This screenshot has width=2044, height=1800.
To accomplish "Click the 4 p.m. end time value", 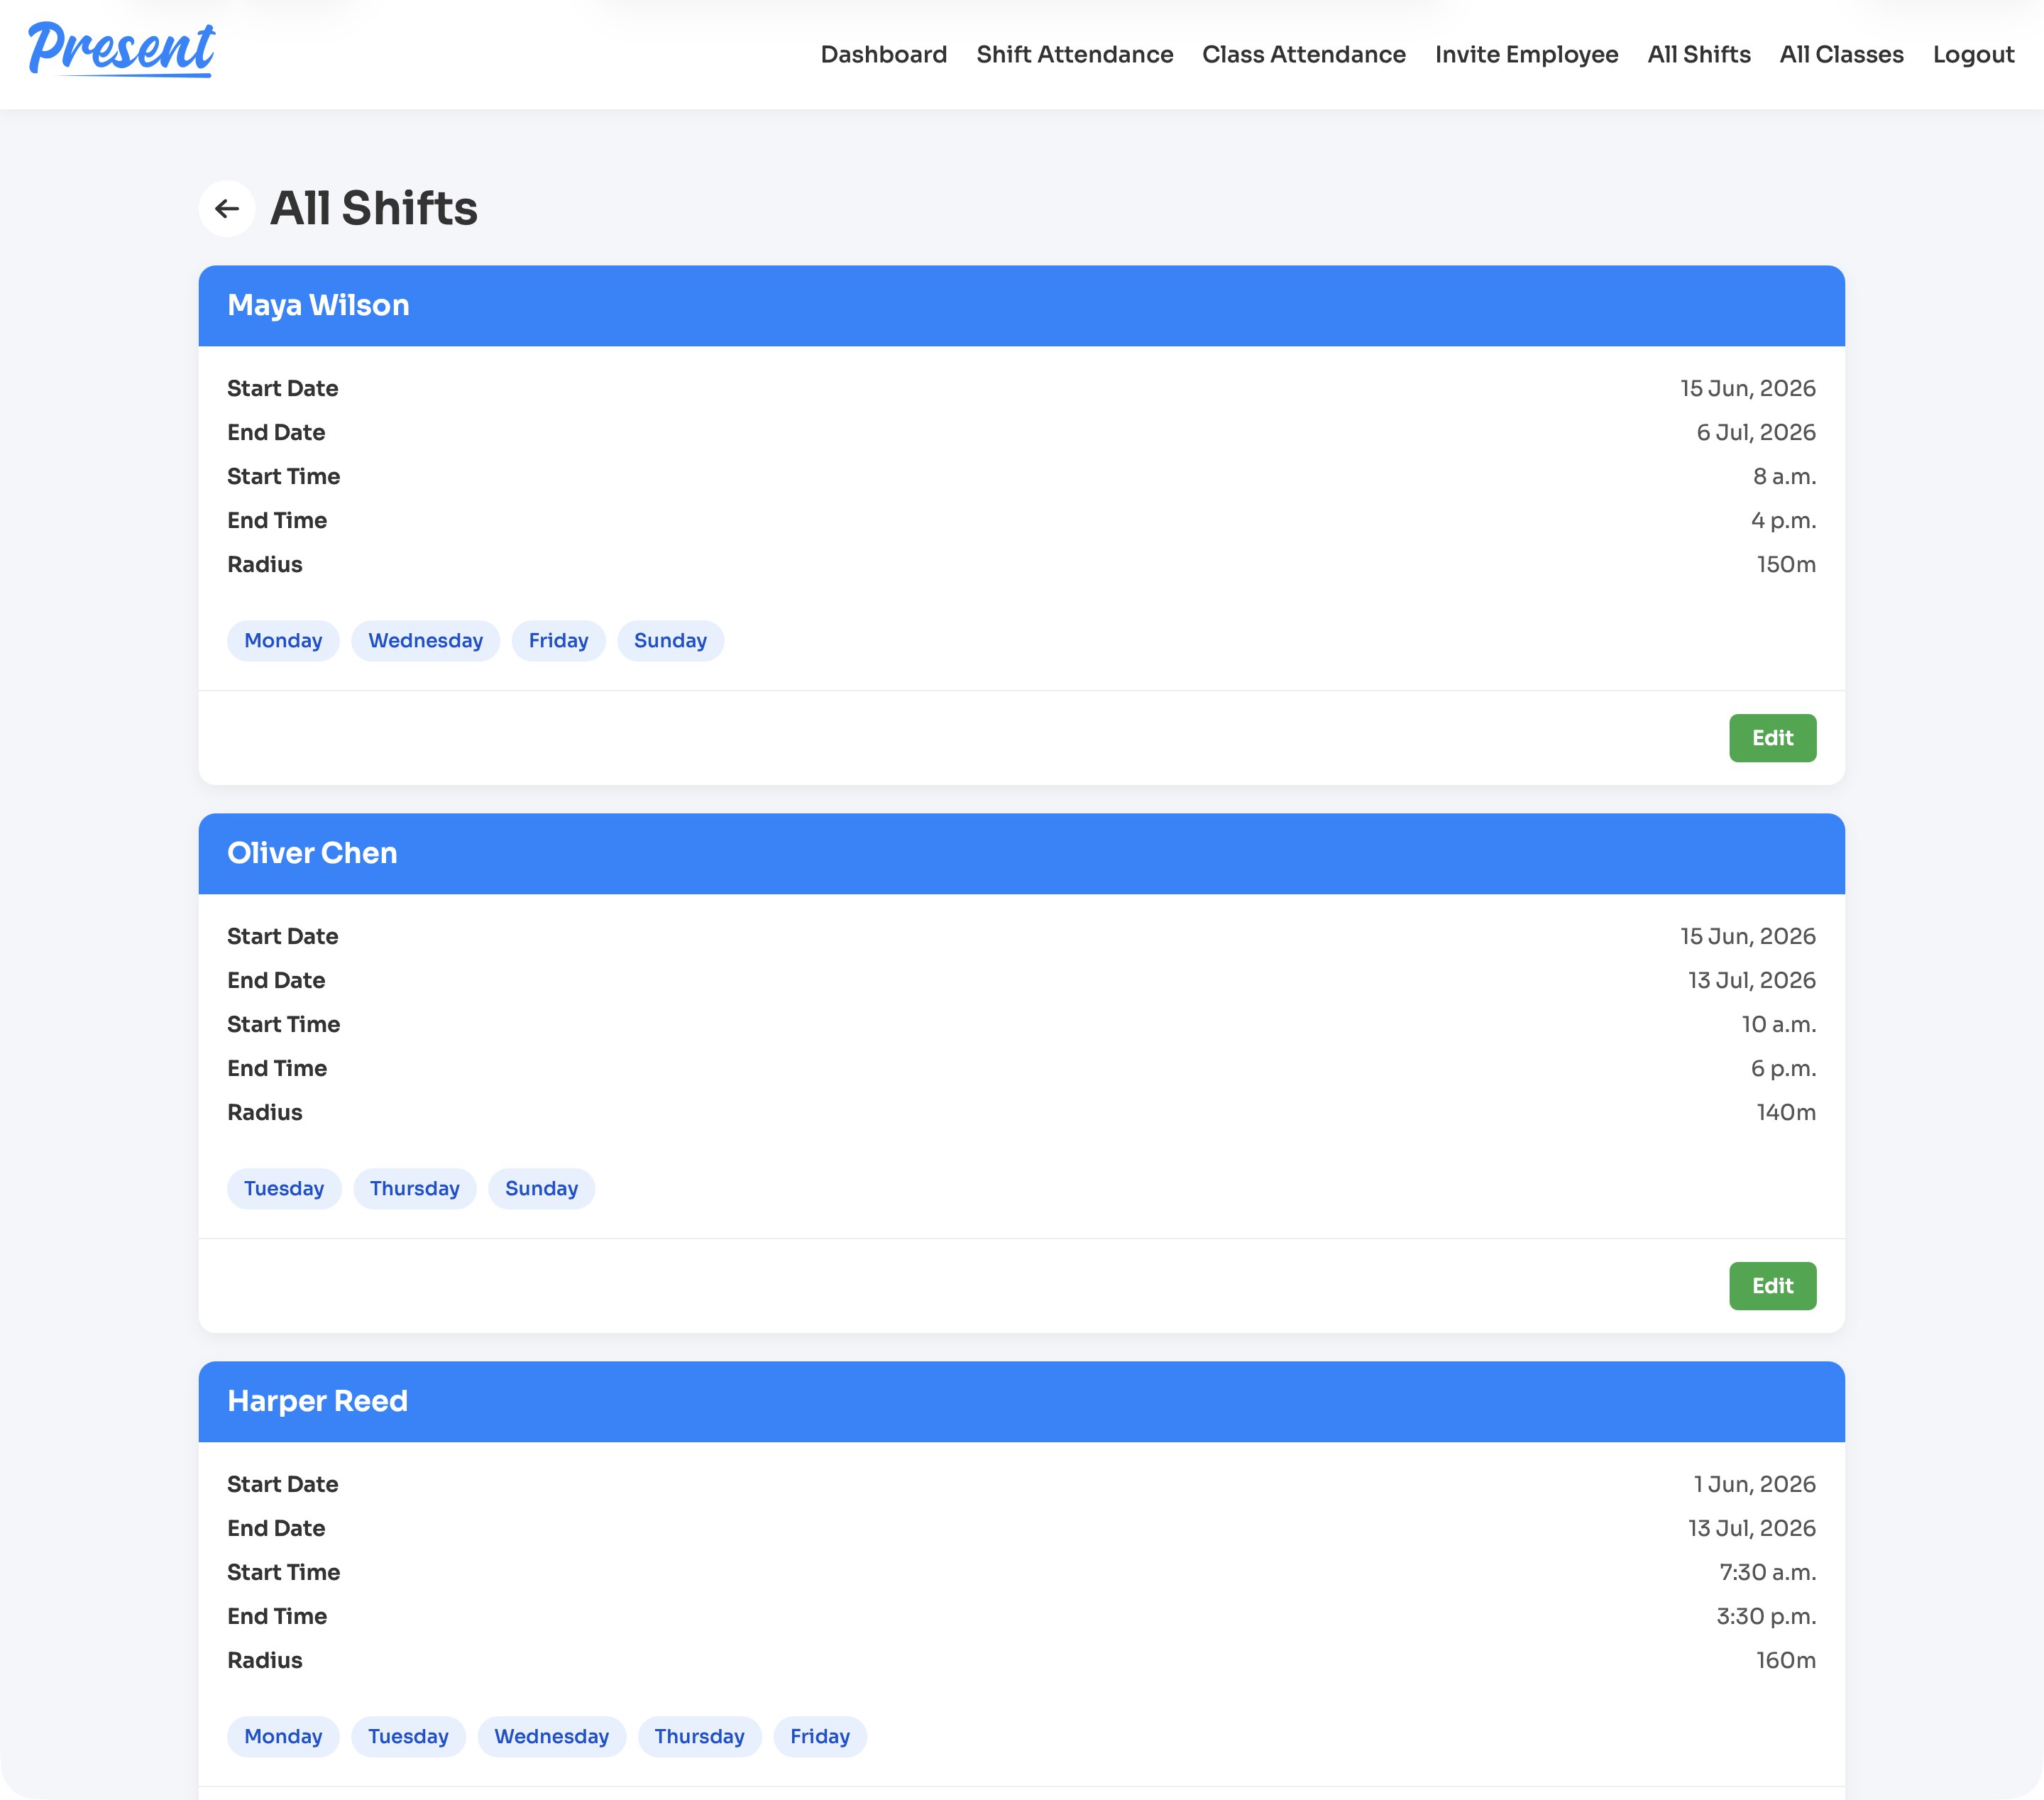I will (x=1783, y=521).
